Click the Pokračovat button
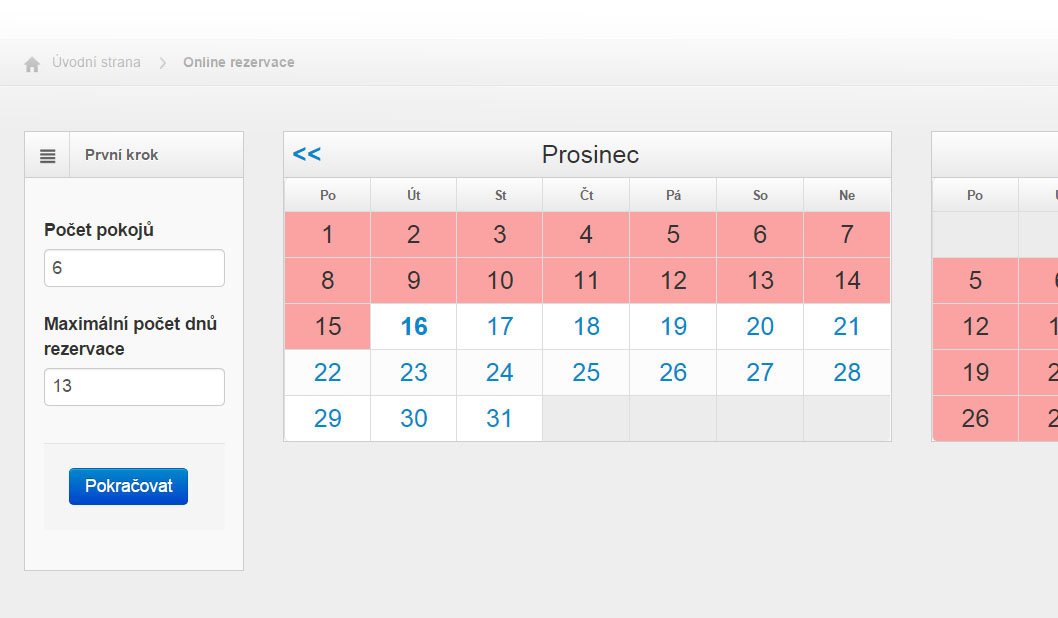This screenshot has width=1058, height=618. (128, 486)
